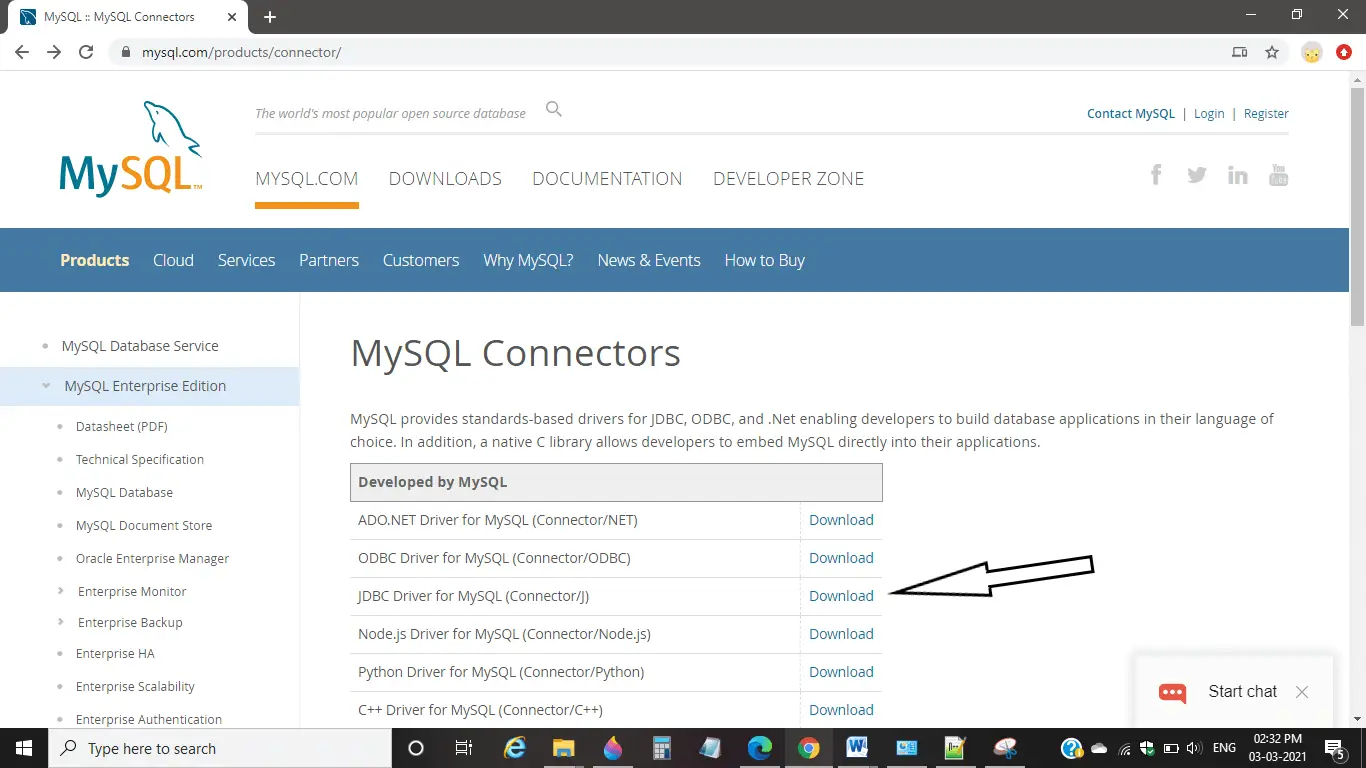
Task: Open the MYSQL.COM top tab
Action: 307,179
